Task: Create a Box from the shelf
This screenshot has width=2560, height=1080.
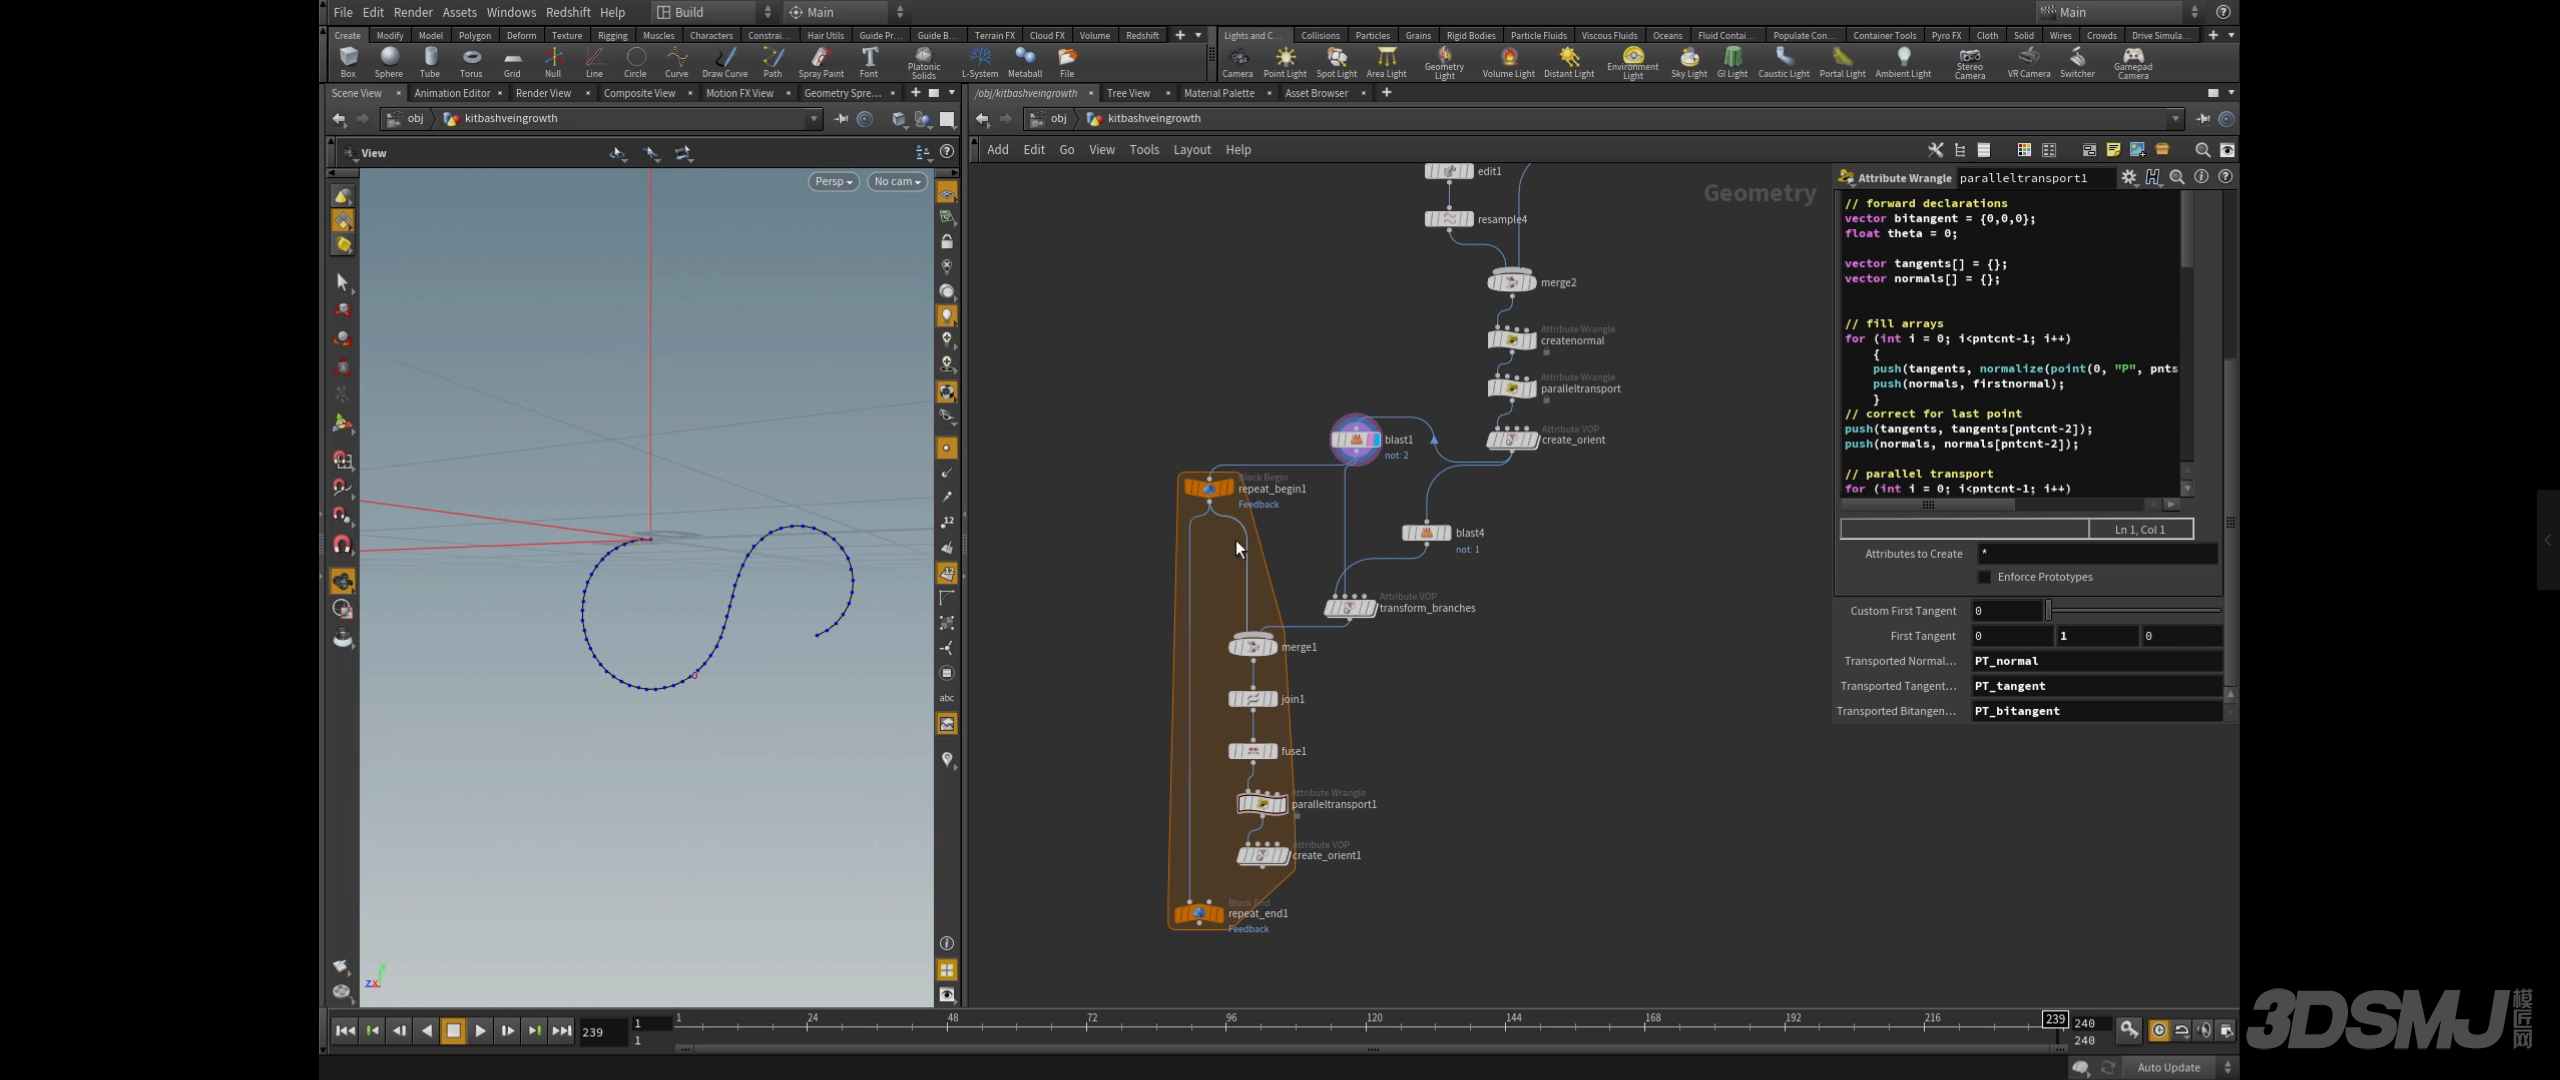Action: pos(348,62)
